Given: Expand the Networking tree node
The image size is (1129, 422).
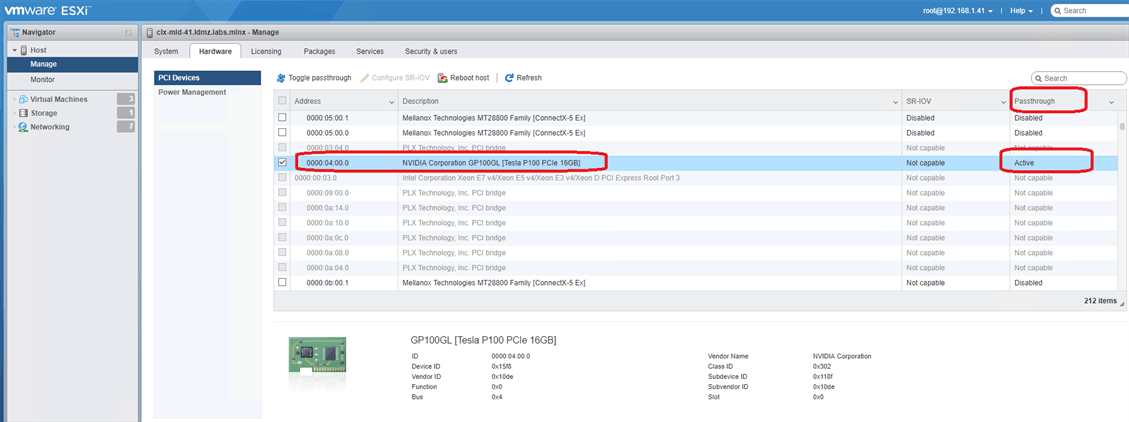Looking at the screenshot, I should 14,127.
